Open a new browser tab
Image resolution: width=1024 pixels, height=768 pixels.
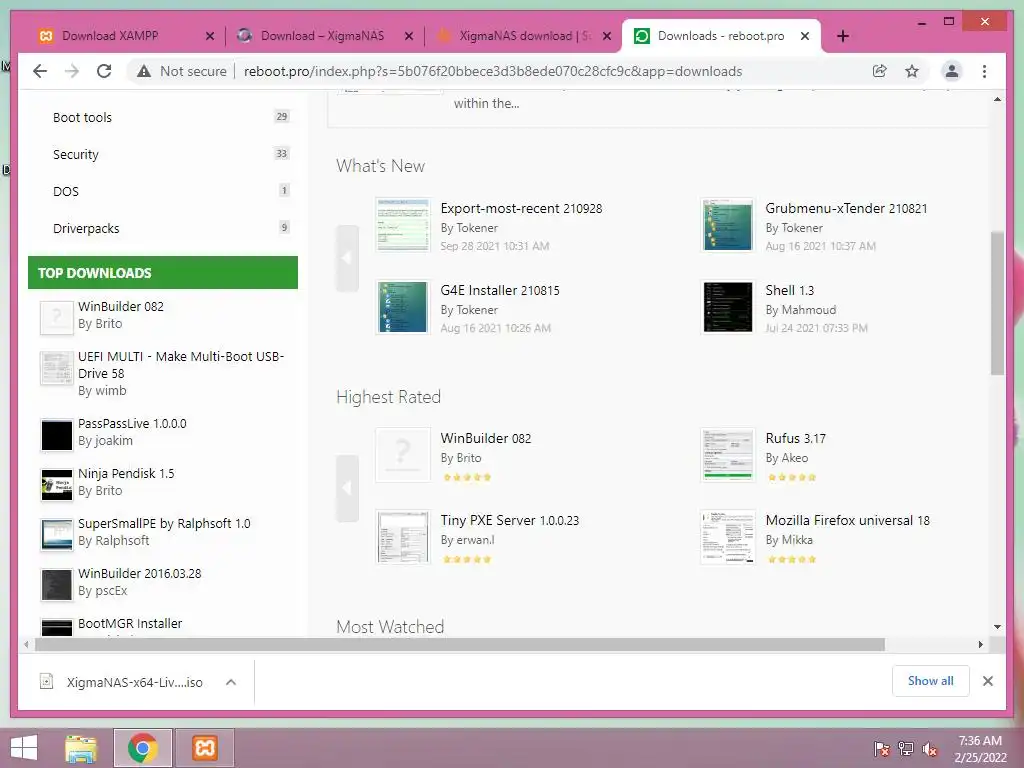tap(842, 36)
